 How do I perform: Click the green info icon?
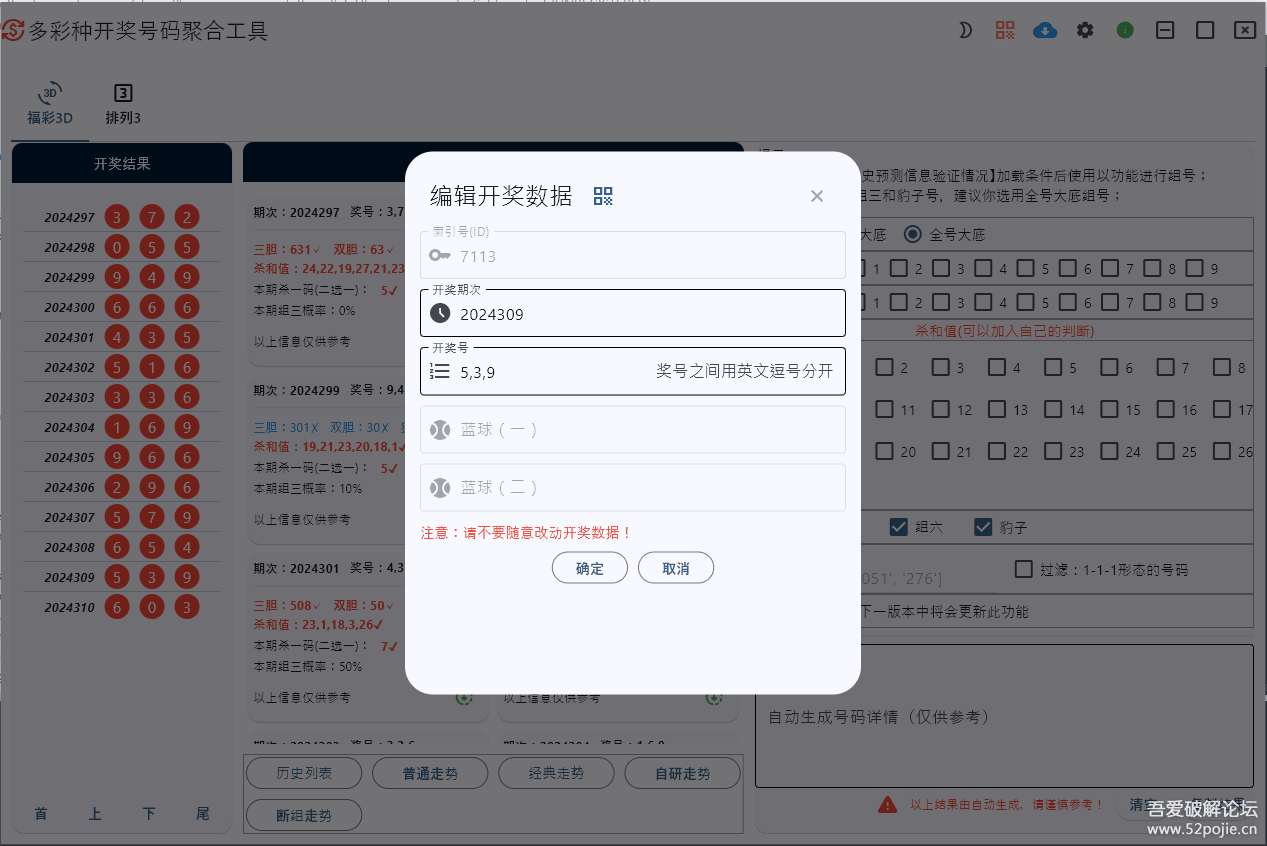1124,30
